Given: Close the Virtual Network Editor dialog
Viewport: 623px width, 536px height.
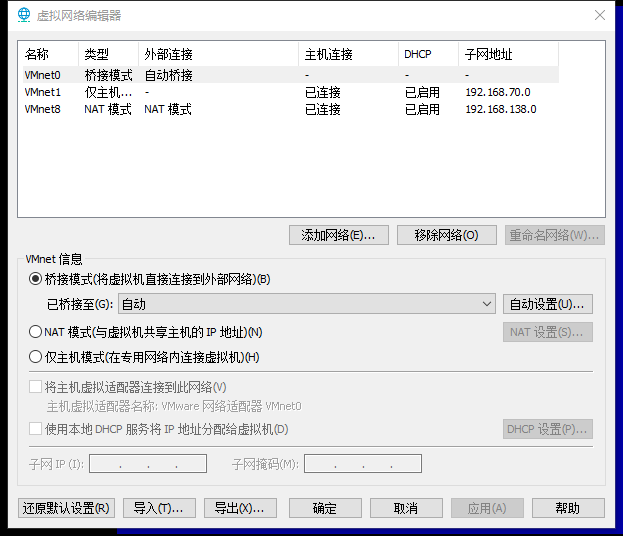Looking at the screenshot, I should (599, 15).
